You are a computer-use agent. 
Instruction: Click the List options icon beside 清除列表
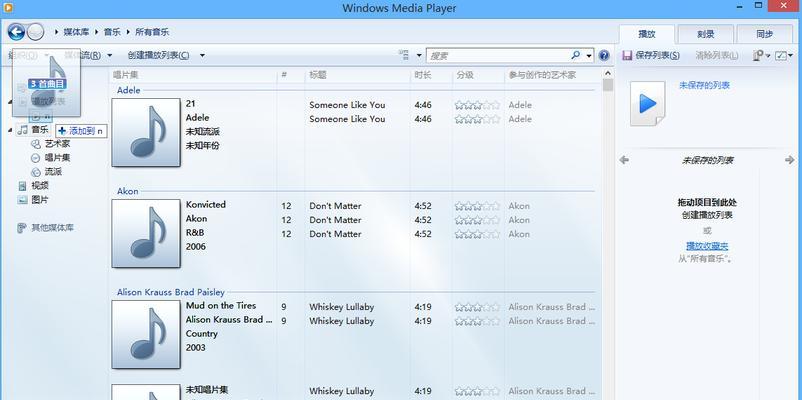point(758,55)
